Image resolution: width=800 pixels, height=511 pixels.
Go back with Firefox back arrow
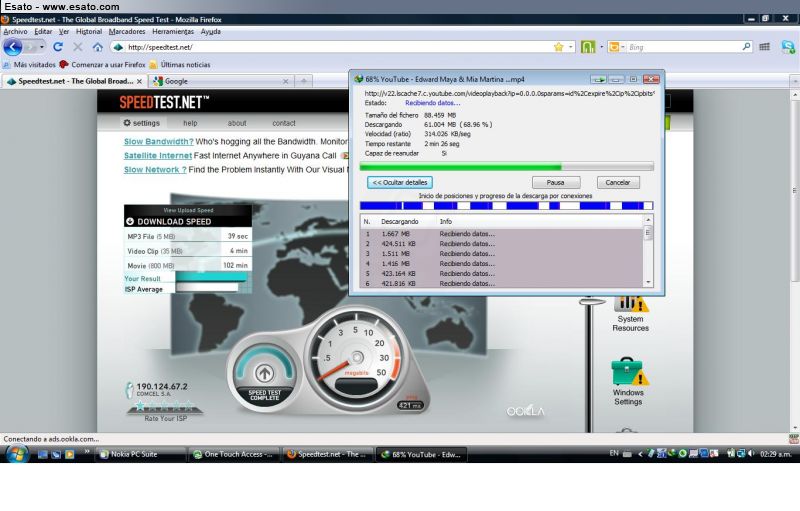point(12,47)
